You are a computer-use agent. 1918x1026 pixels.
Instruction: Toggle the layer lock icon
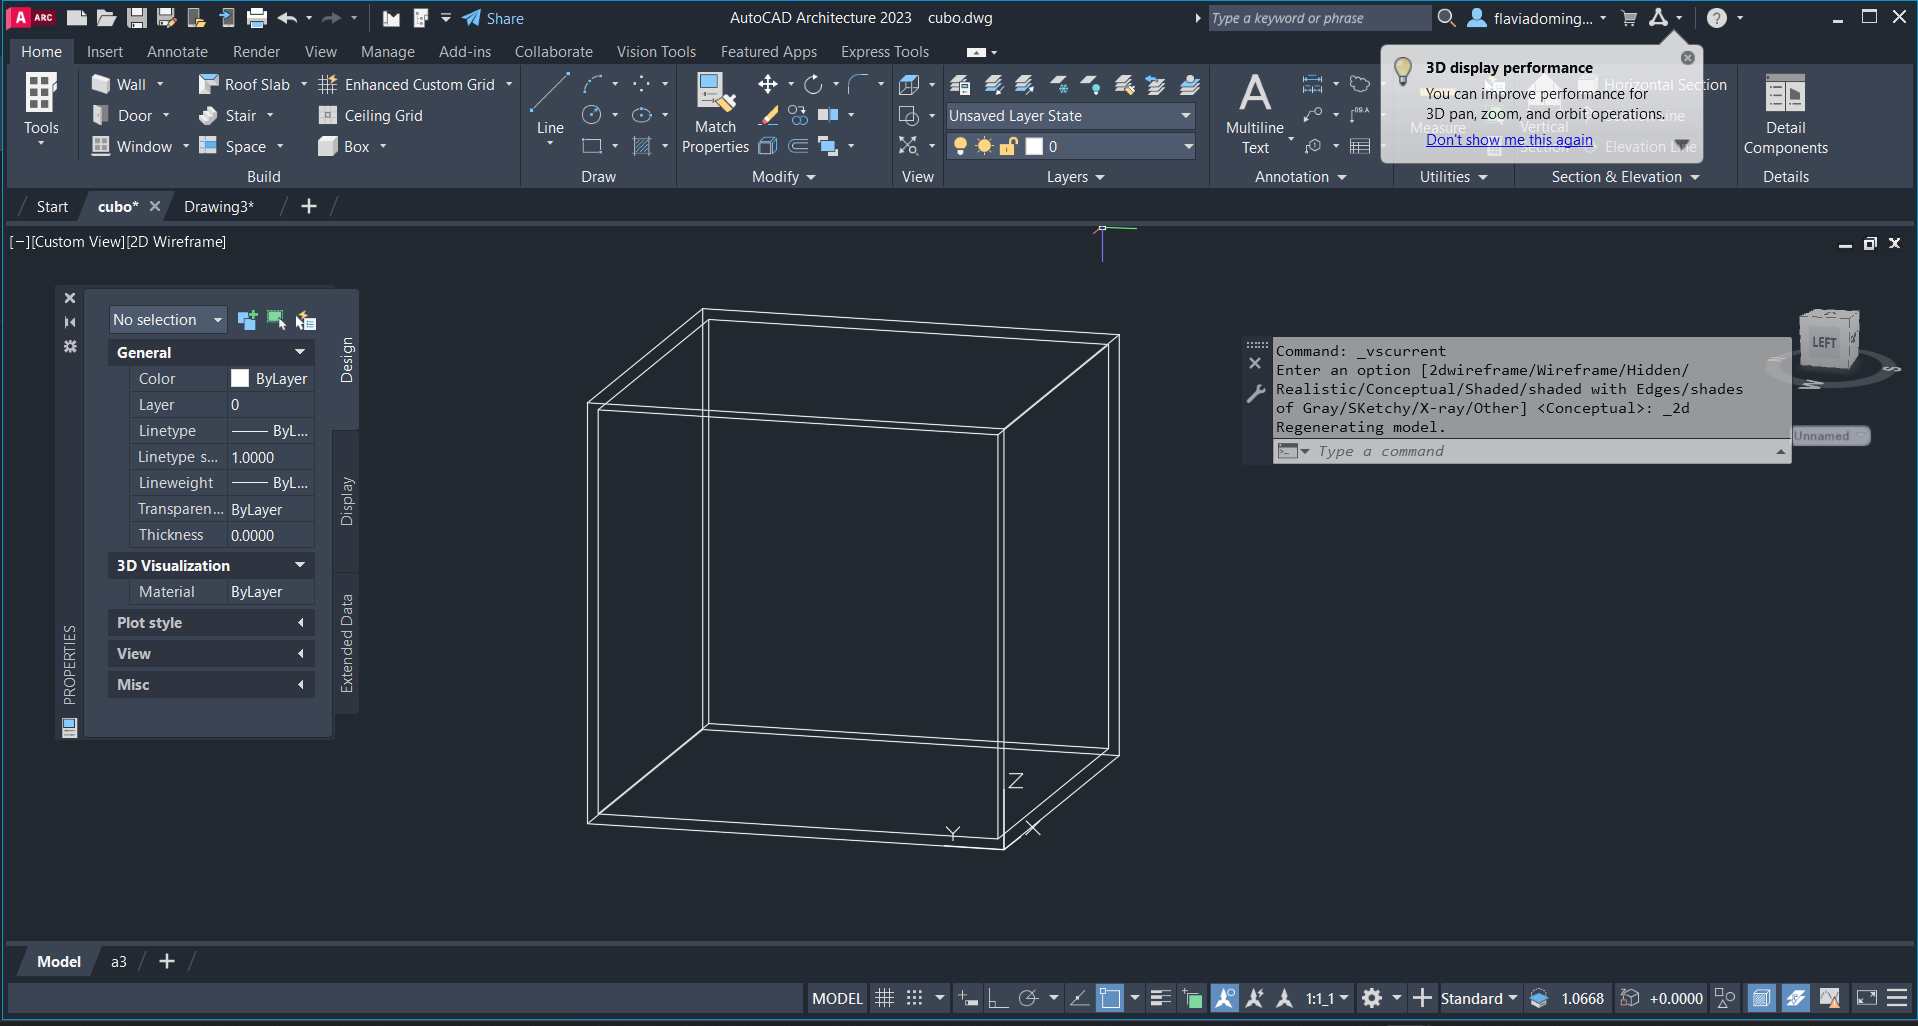1008,147
